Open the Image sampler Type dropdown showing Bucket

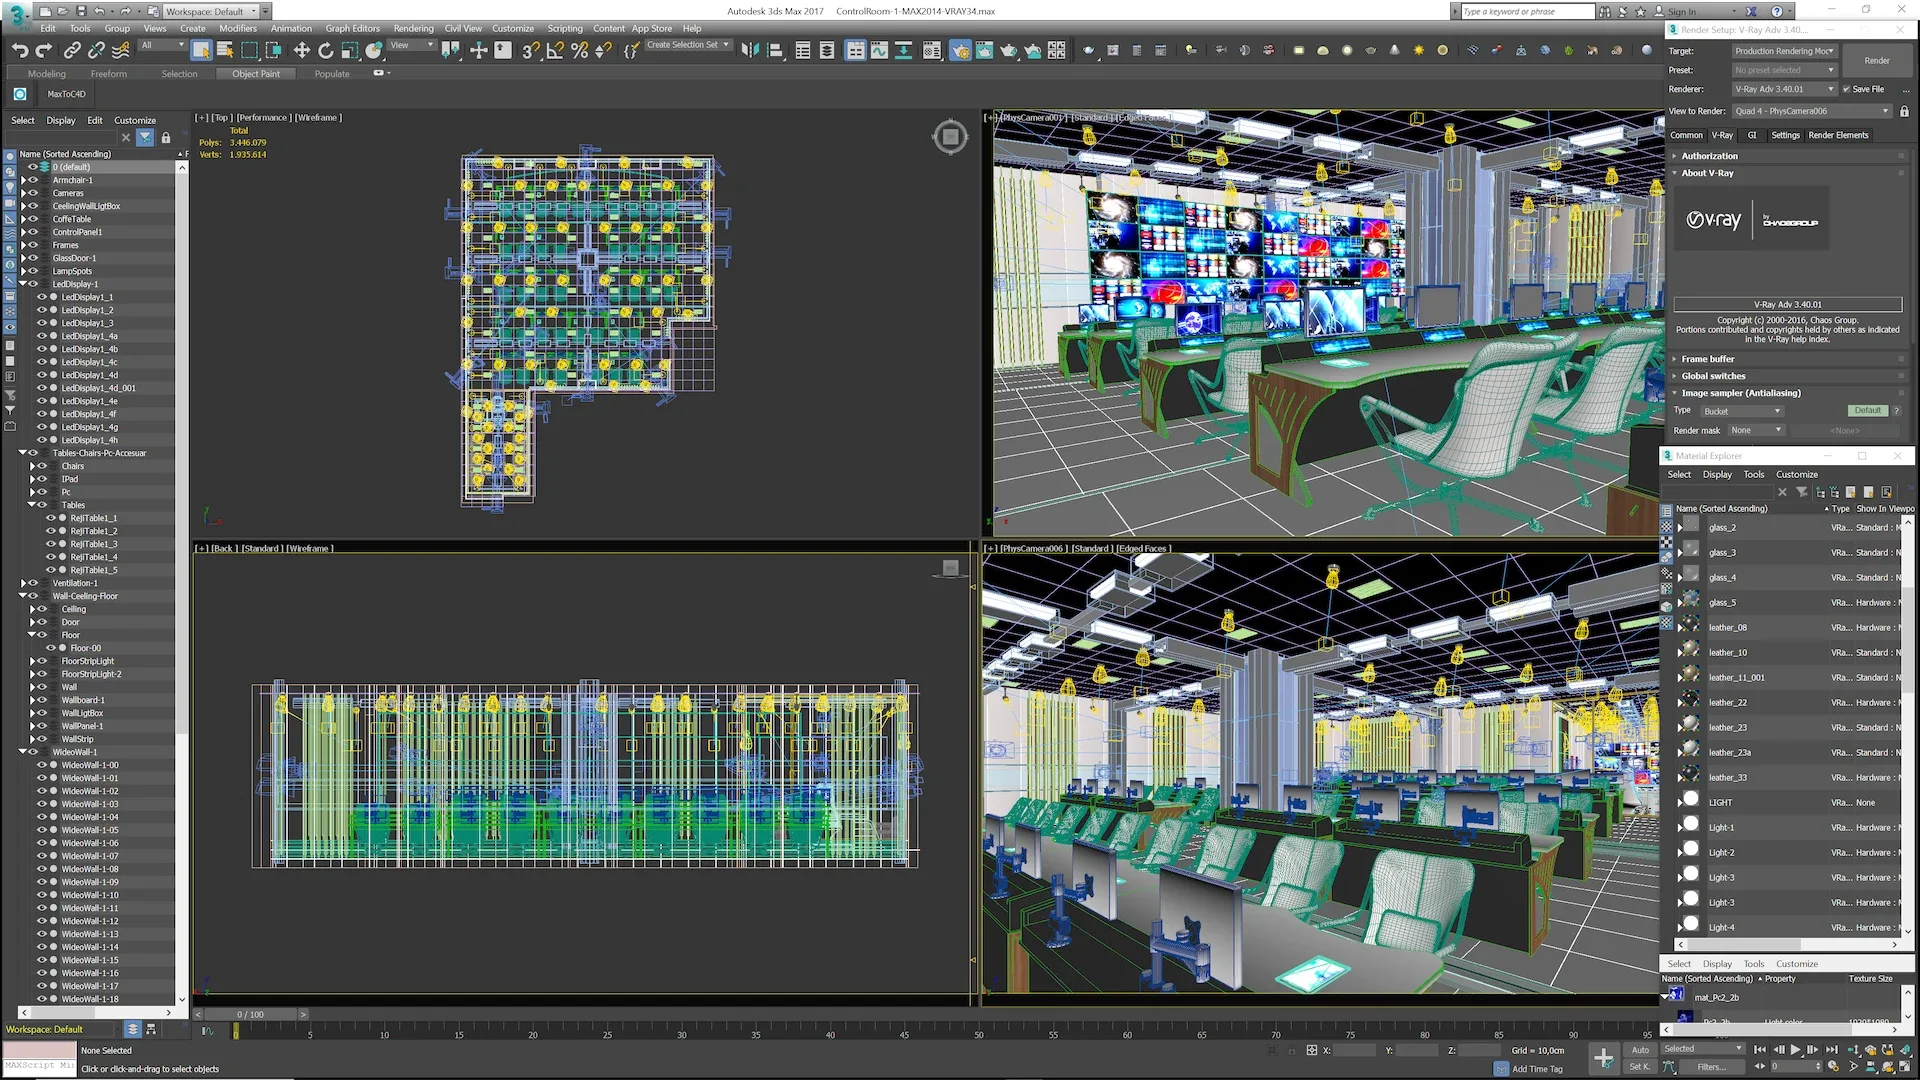pos(1742,411)
